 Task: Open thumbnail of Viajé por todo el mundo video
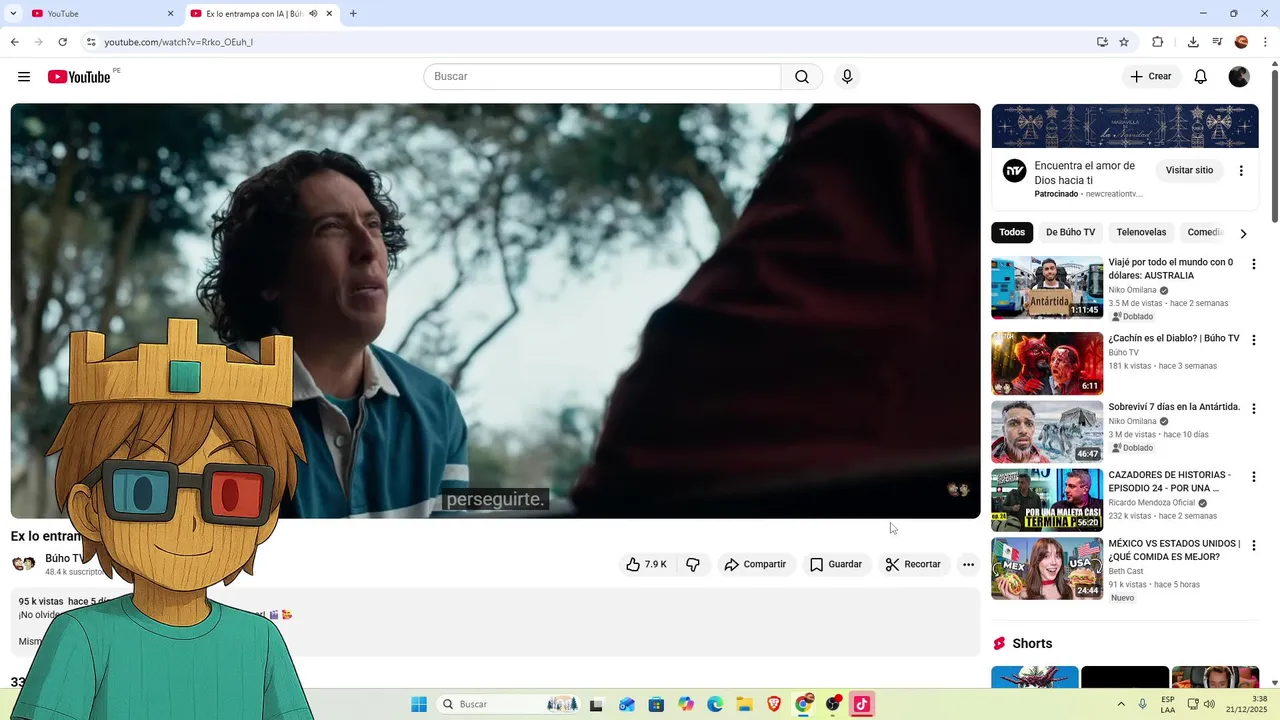point(1047,288)
